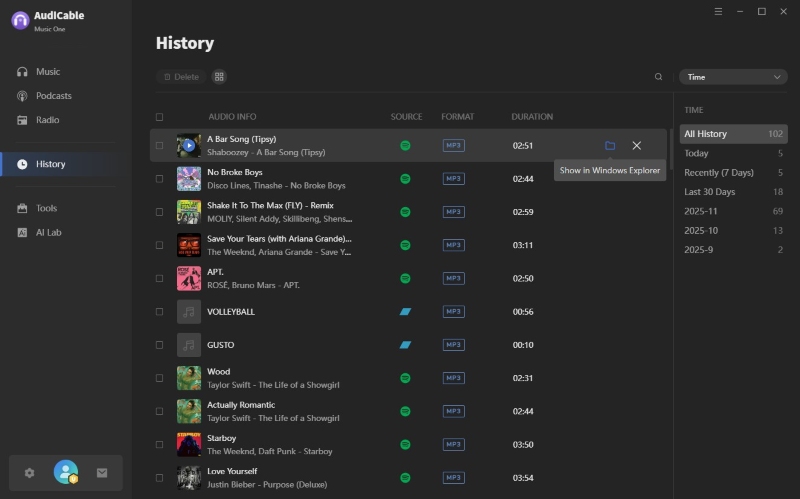Open settings gear at bottom left
Image resolution: width=800 pixels, height=499 pixels.
30,473
